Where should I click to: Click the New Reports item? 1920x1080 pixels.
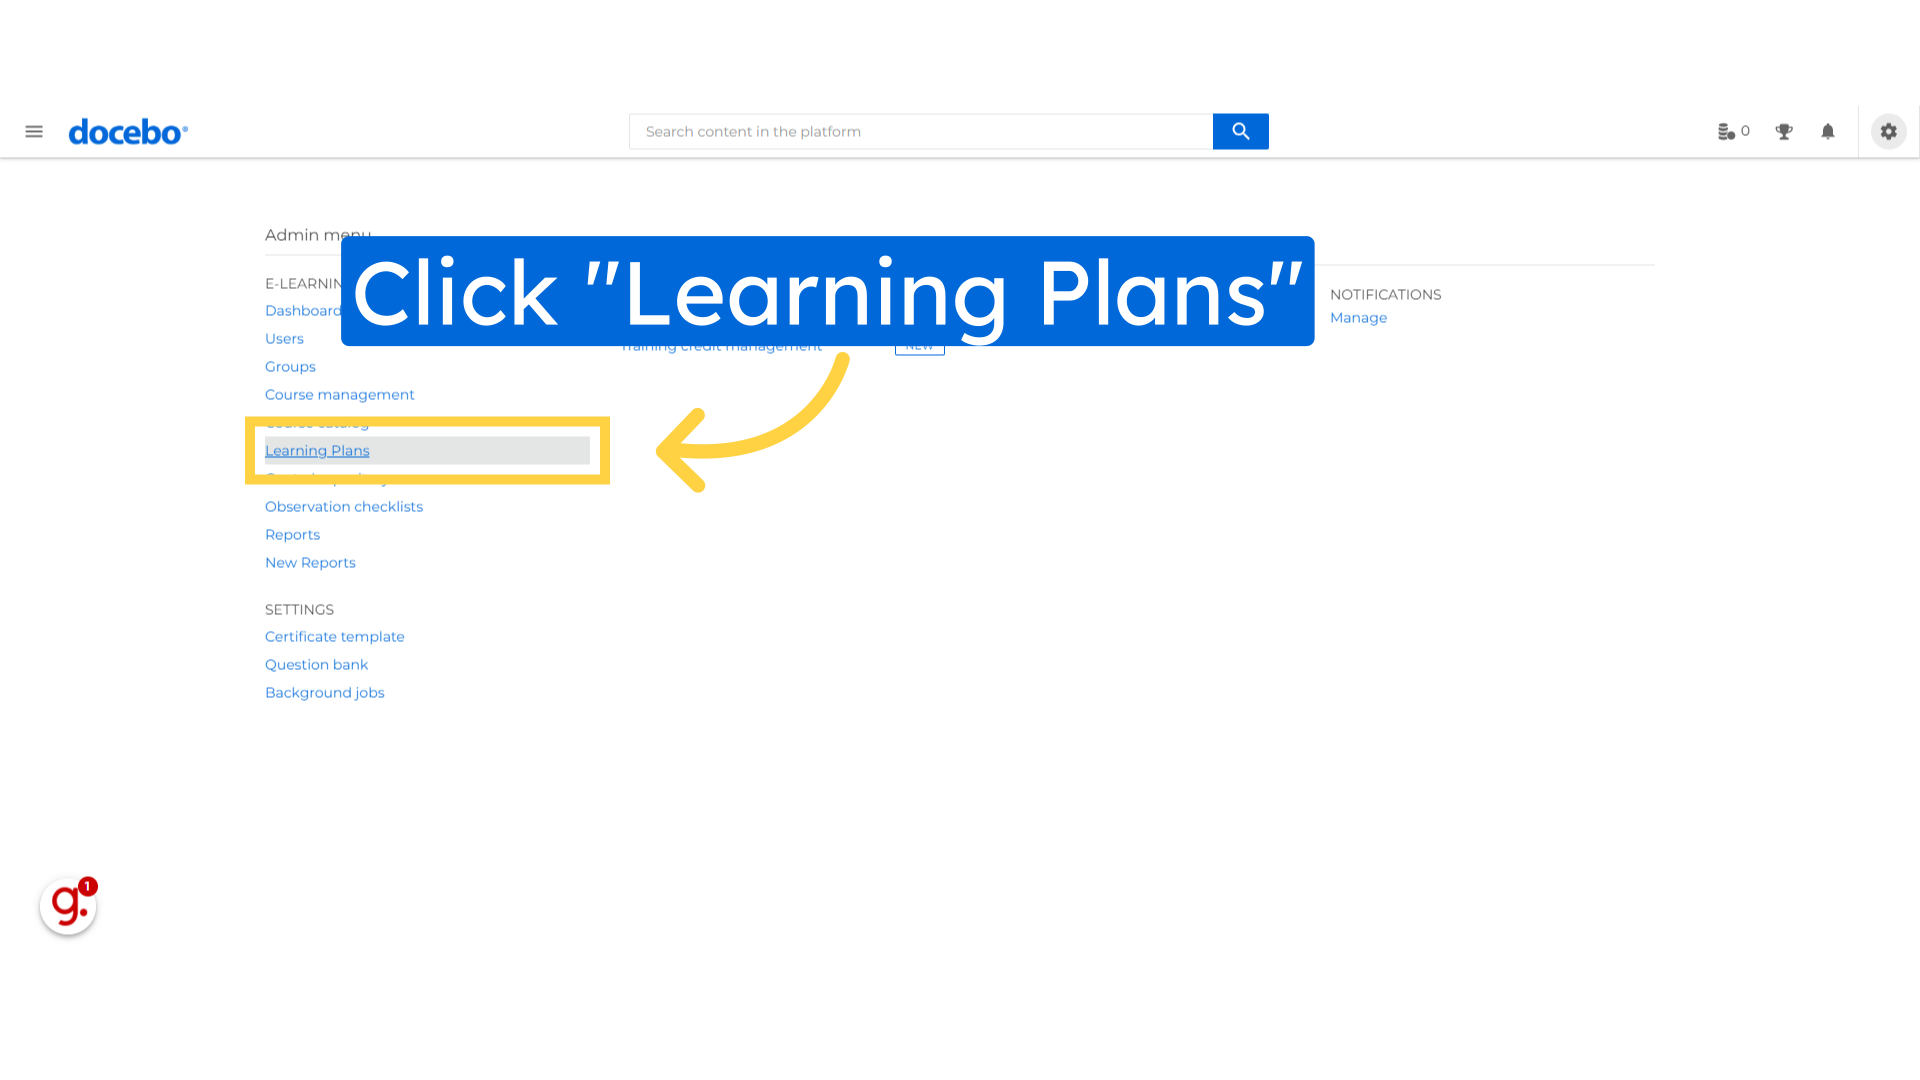(309, 562)
